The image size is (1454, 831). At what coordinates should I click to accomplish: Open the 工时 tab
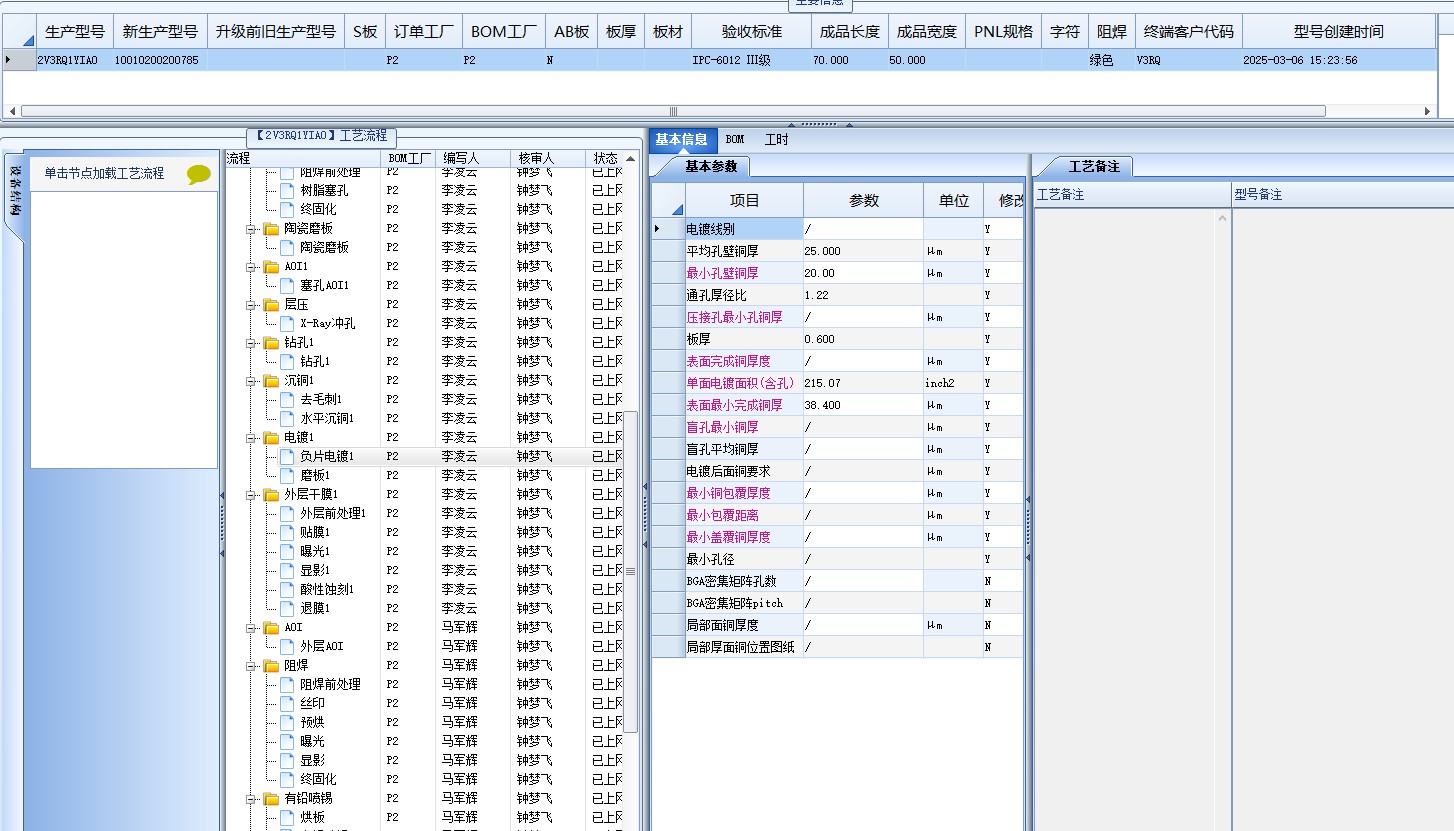click(777, 140)
